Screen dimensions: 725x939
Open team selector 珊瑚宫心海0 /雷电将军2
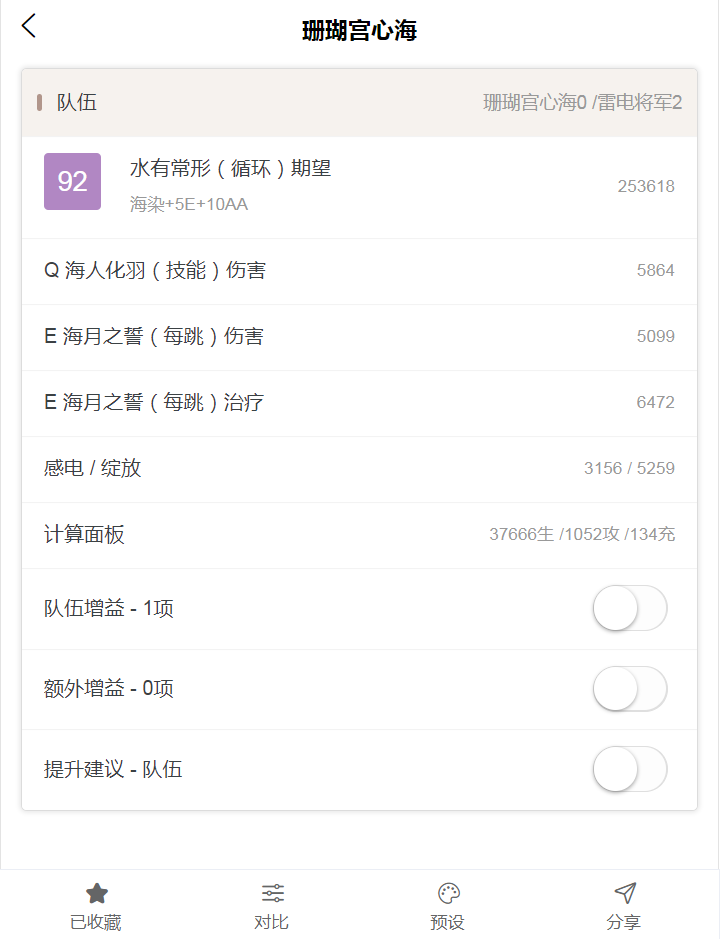point(582,102)
